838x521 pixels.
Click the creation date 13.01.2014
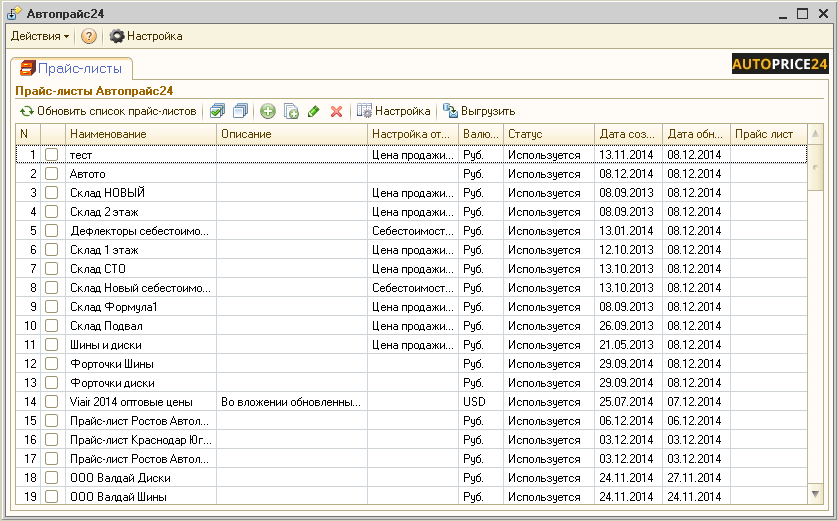[x=626, y=231]
